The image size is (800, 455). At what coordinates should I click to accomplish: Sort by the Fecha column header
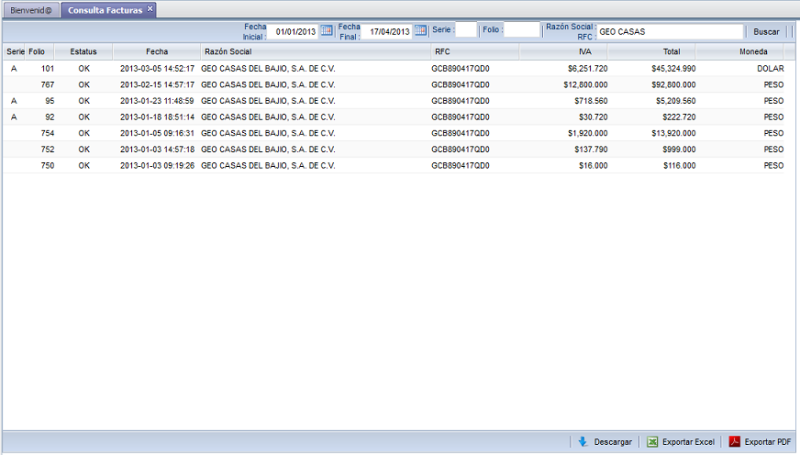point(157,50)
